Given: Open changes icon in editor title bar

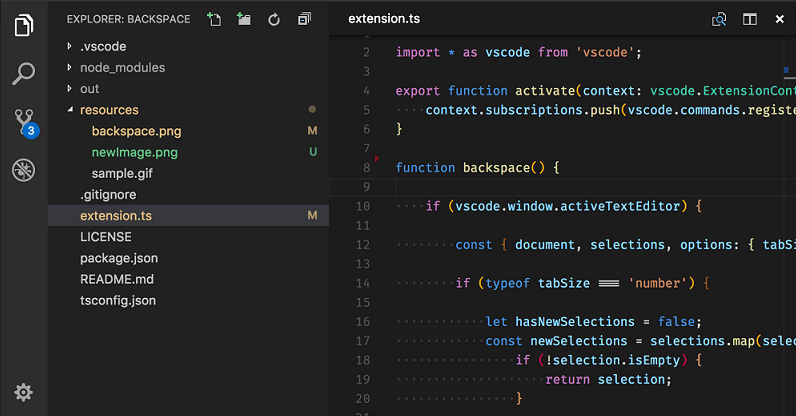Looking at the screenshot, I should click(718, 19).
